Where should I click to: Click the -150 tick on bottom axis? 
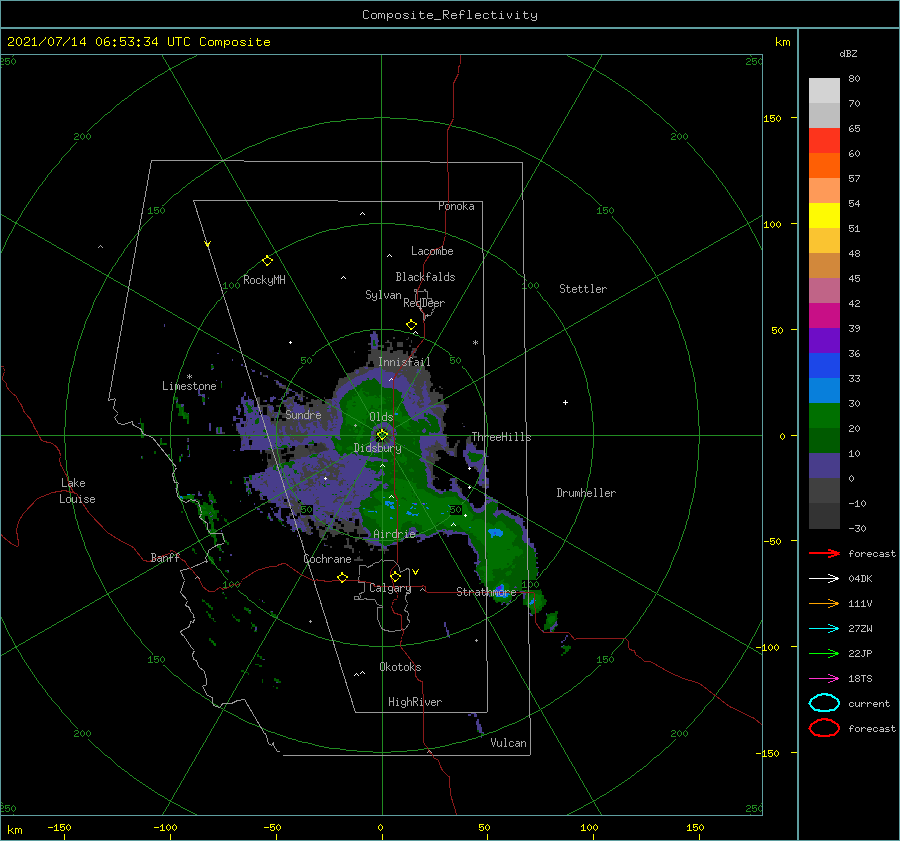click(59, 828)
